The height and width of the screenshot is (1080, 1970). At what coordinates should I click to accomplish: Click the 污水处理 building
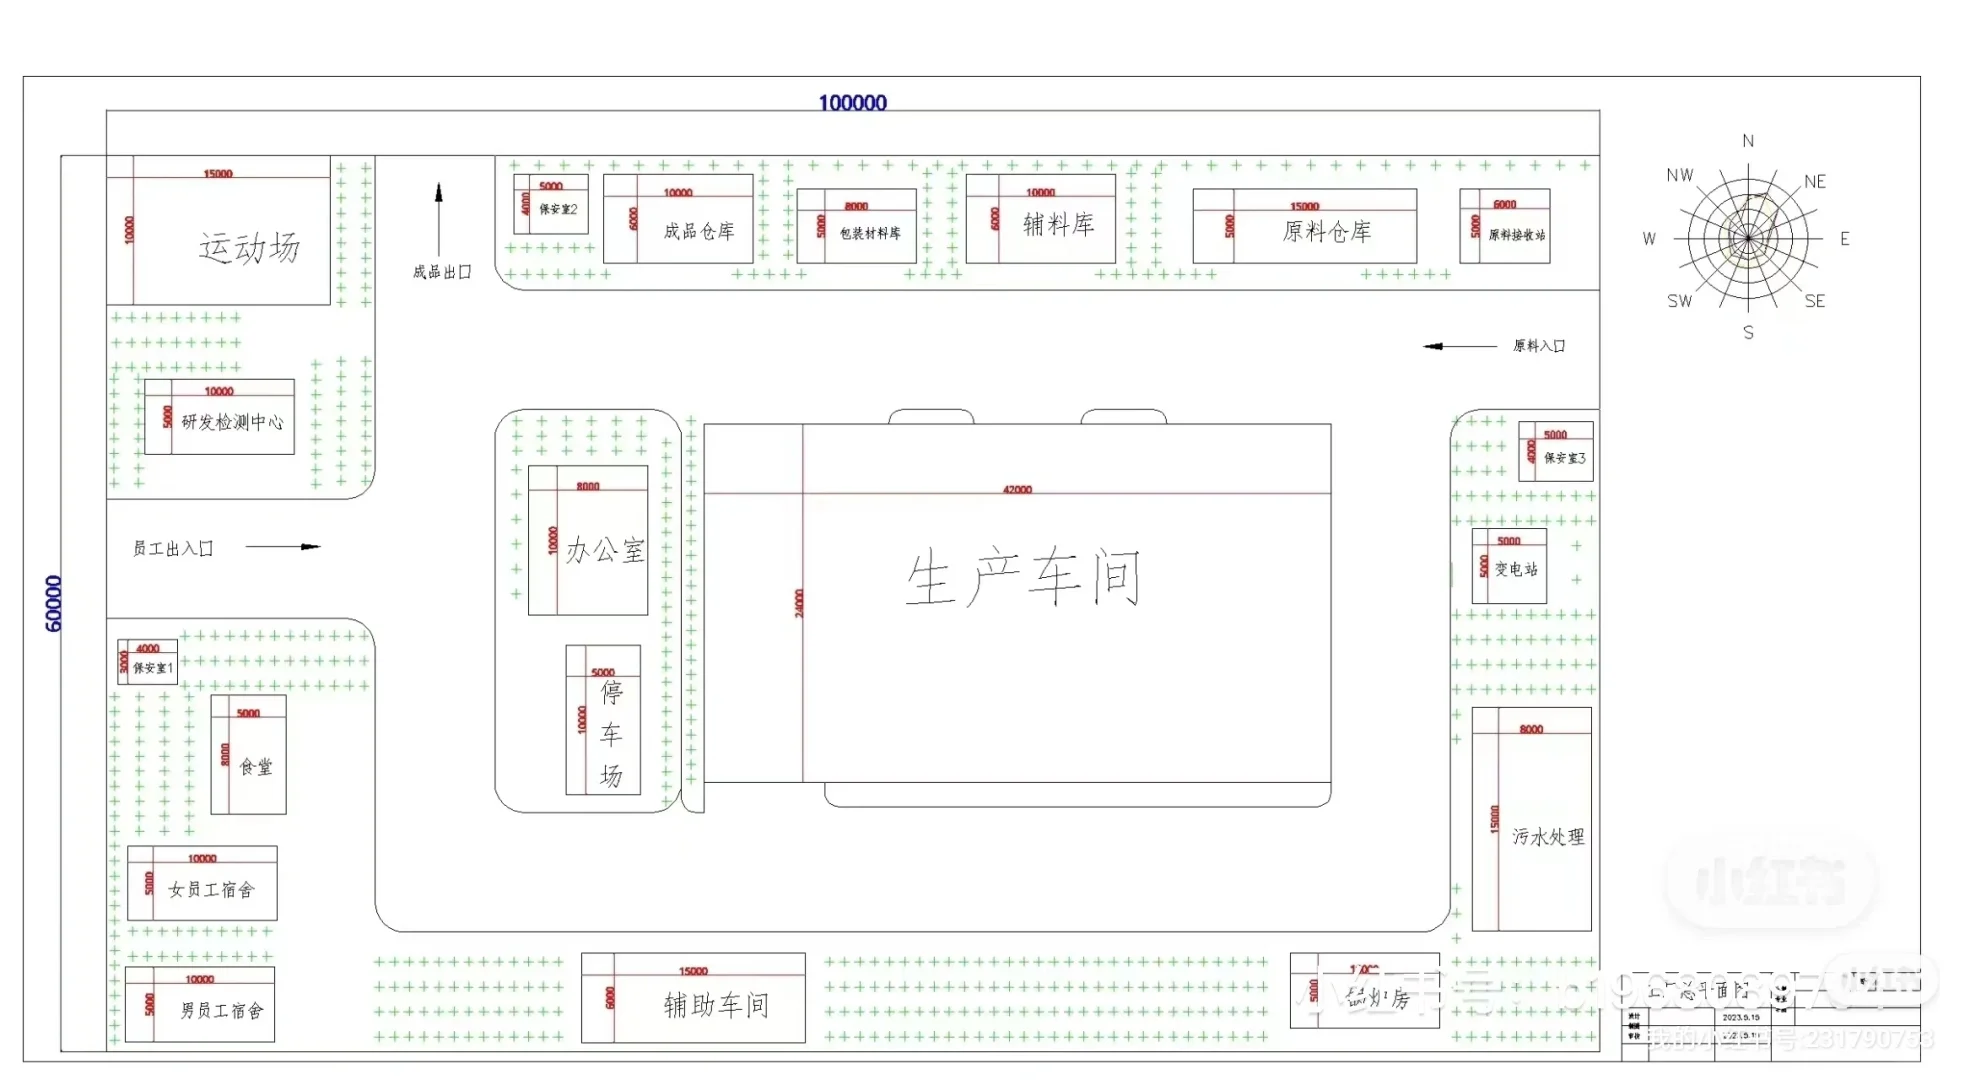[x=1546, y=836]
